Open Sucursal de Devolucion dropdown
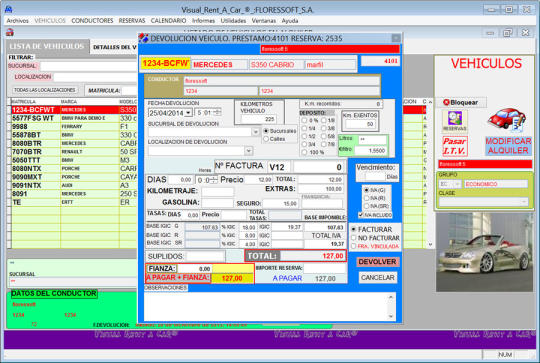The image size is (540, 363). click(x=255, y=132)
